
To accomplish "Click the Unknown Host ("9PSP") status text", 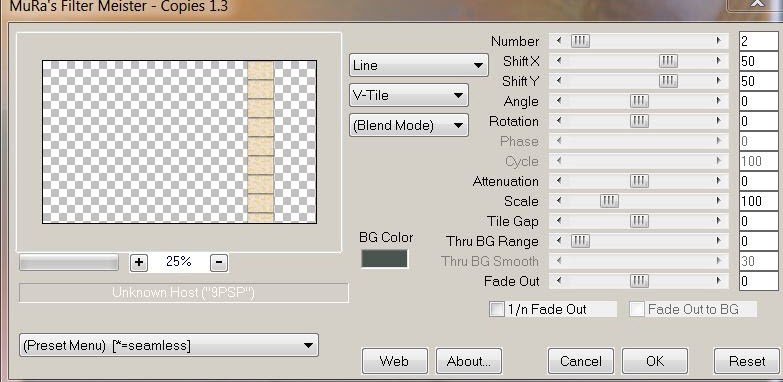I will click(x=183, y=293).
